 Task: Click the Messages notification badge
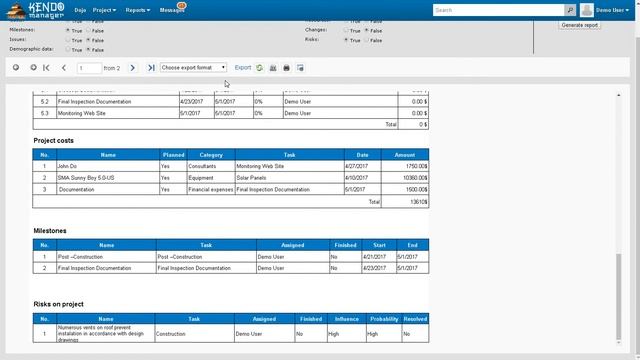[x=182, y=6]
